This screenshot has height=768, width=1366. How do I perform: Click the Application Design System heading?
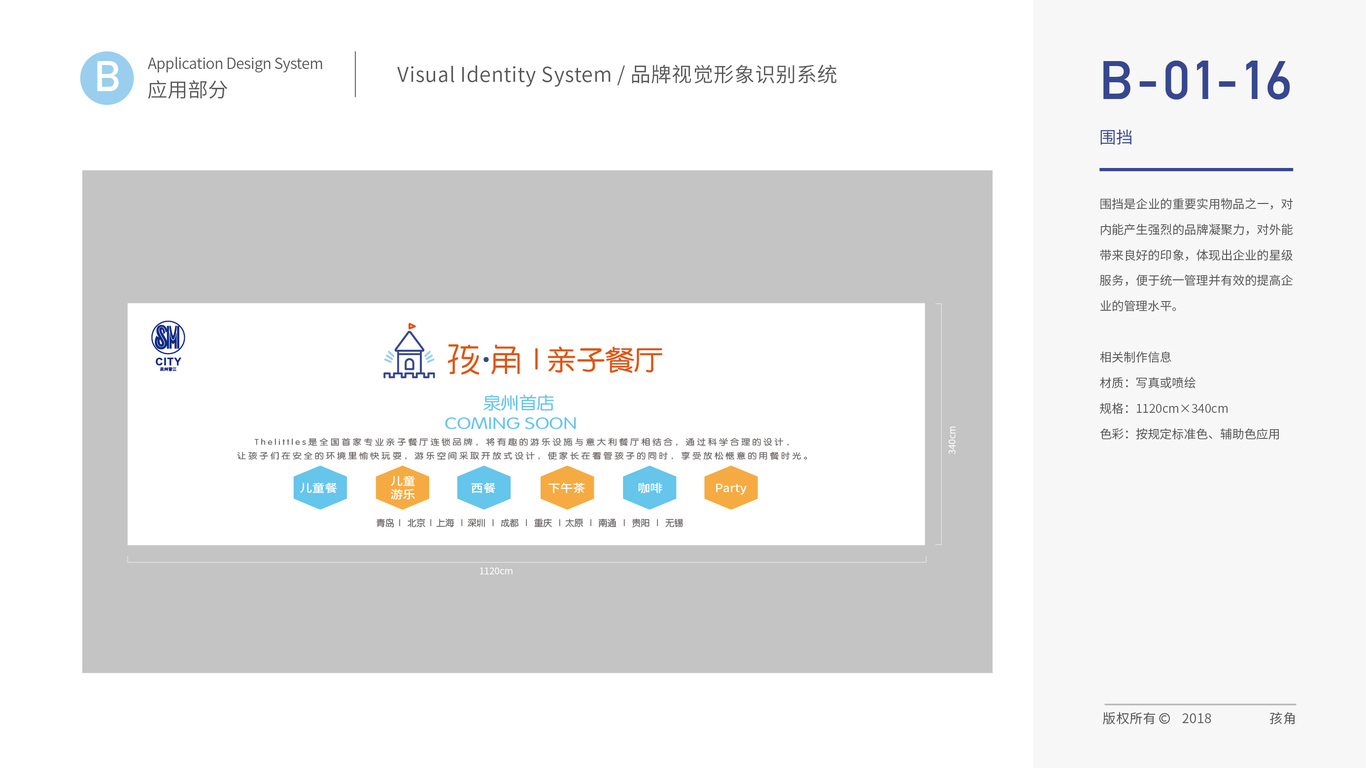(235, 64)
